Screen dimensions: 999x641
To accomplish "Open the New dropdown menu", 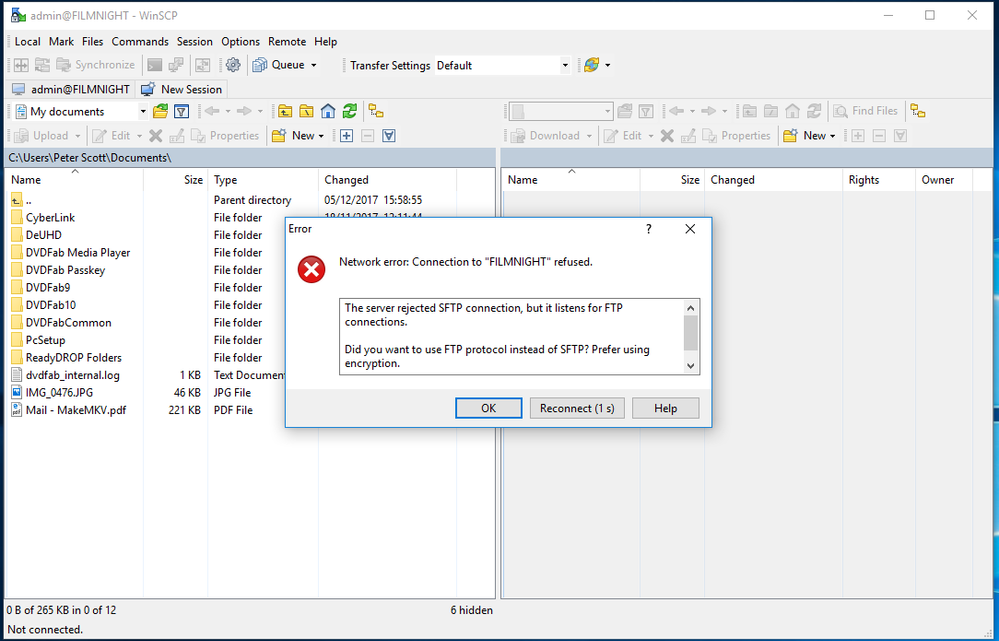I will tap(300, 135).
